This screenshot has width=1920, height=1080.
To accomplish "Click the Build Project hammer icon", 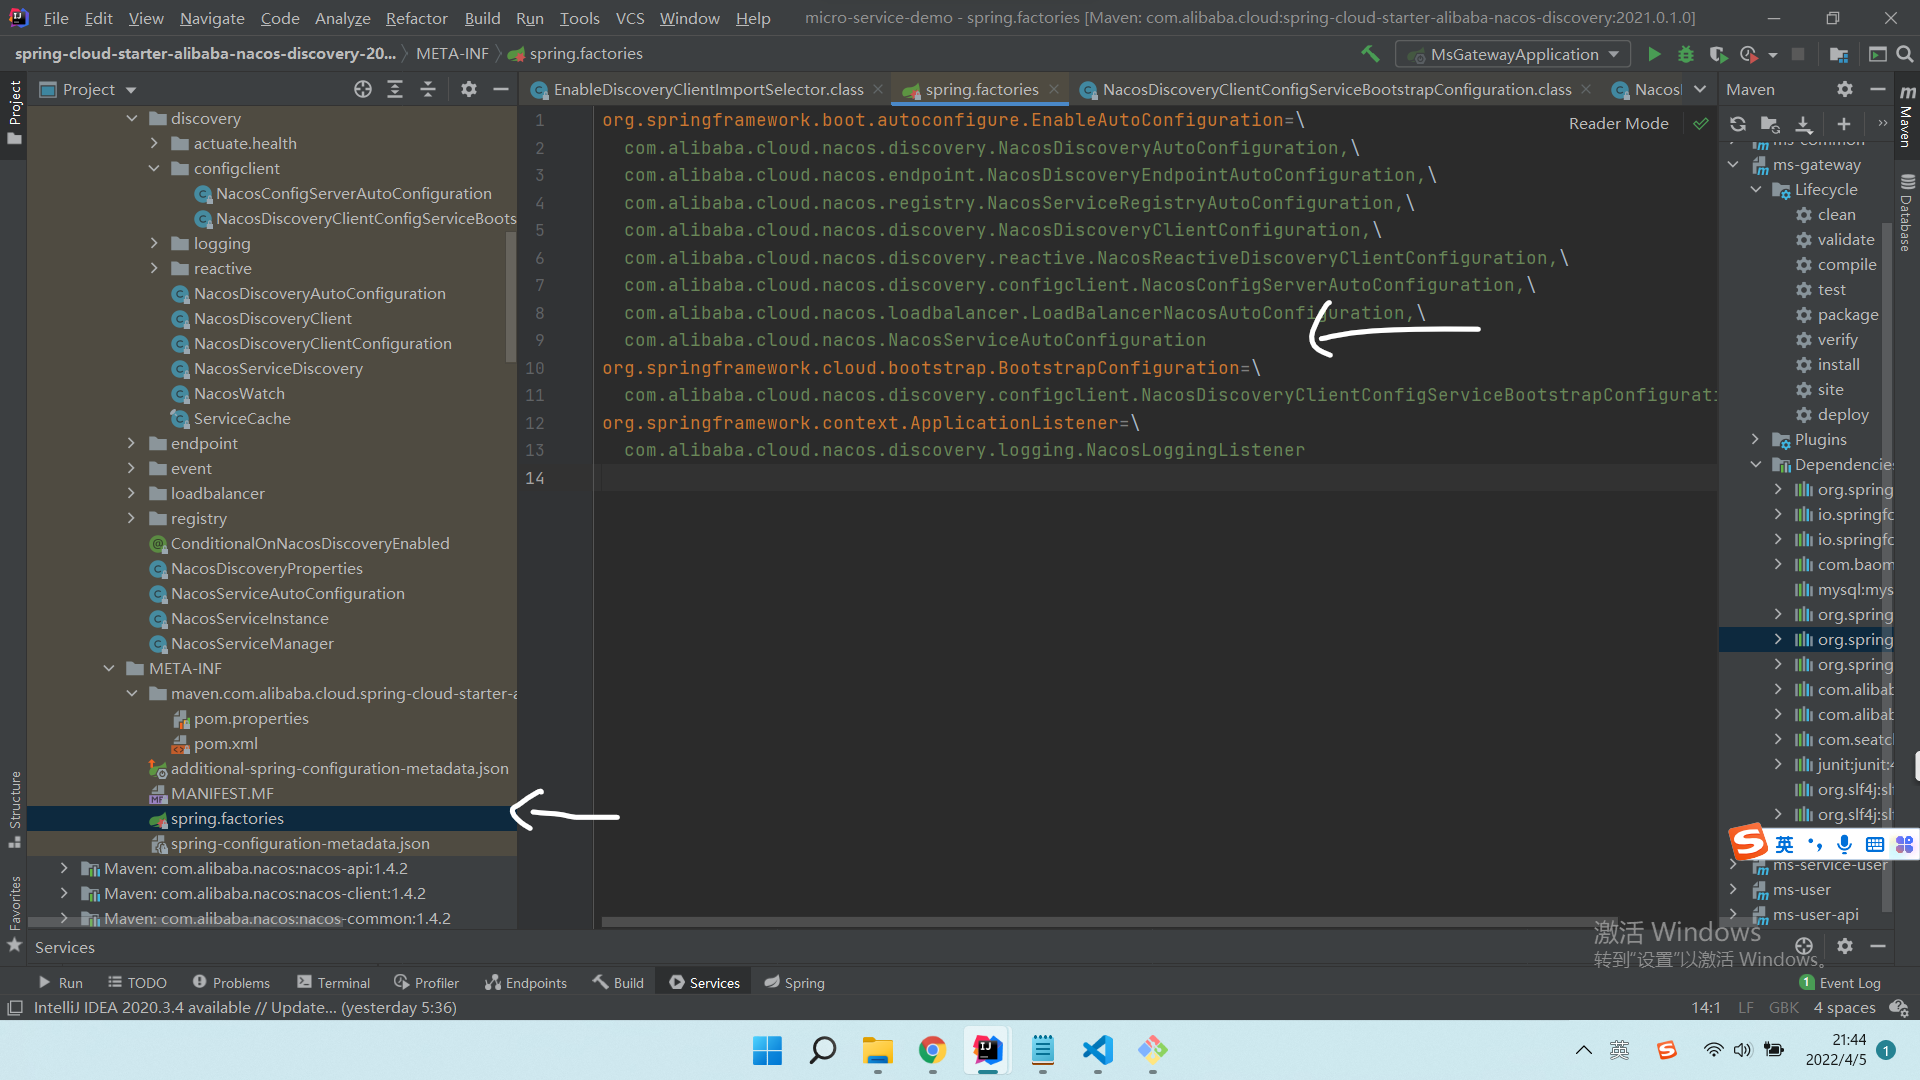I will tap(1370, 54).
